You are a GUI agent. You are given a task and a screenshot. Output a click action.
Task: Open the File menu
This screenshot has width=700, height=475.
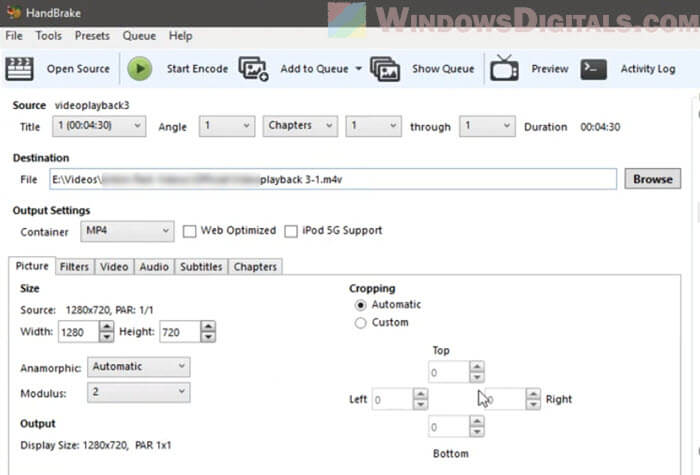[14, 36]
